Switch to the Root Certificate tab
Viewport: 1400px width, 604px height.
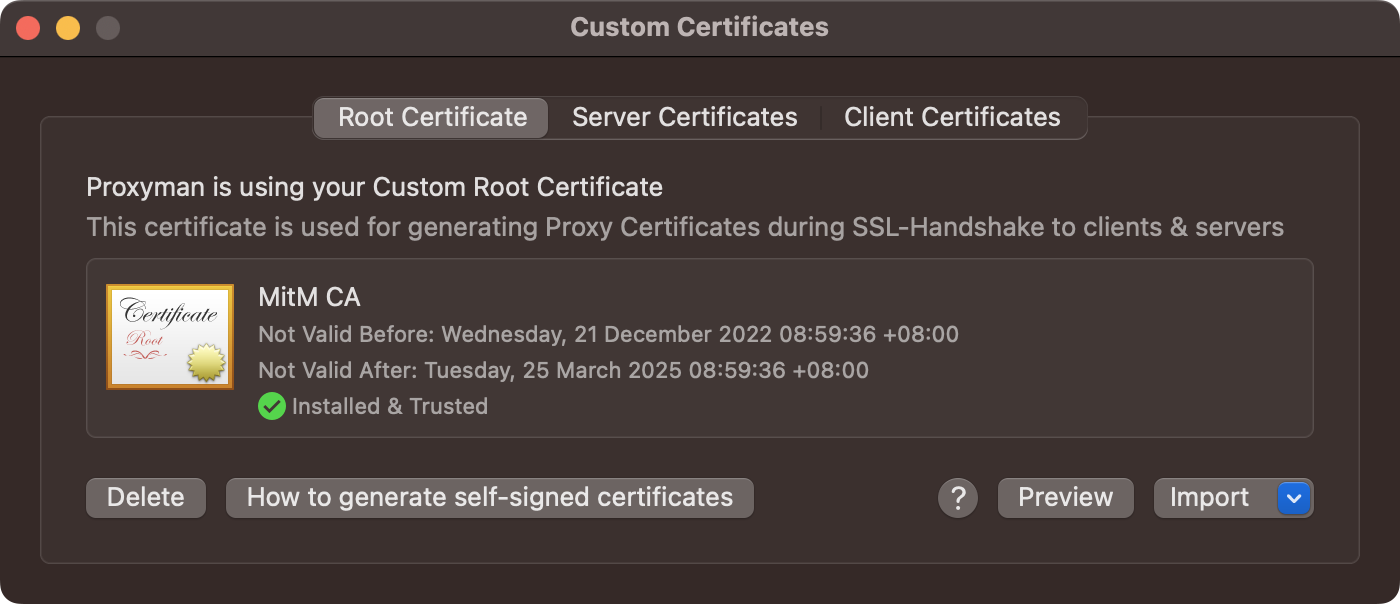[x=432, y=118]
